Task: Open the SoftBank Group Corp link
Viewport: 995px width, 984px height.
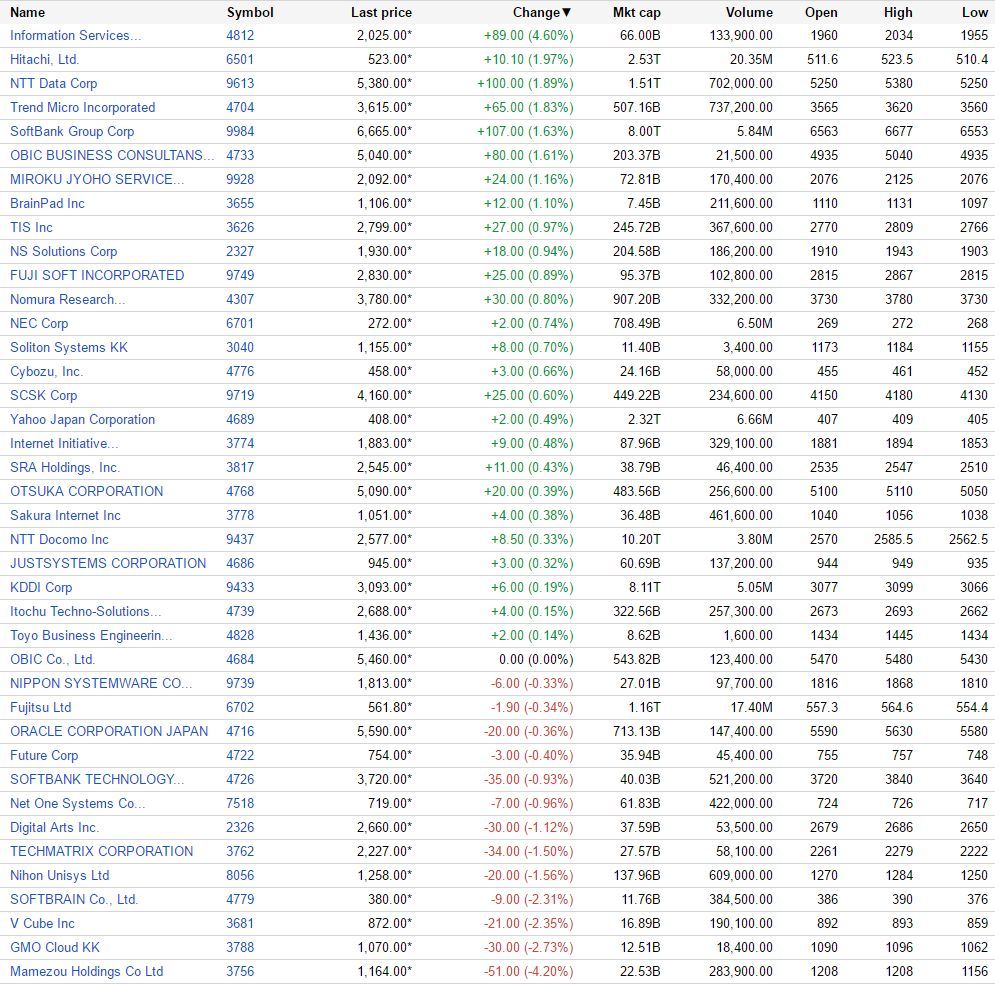Action: tap(72, 131)
